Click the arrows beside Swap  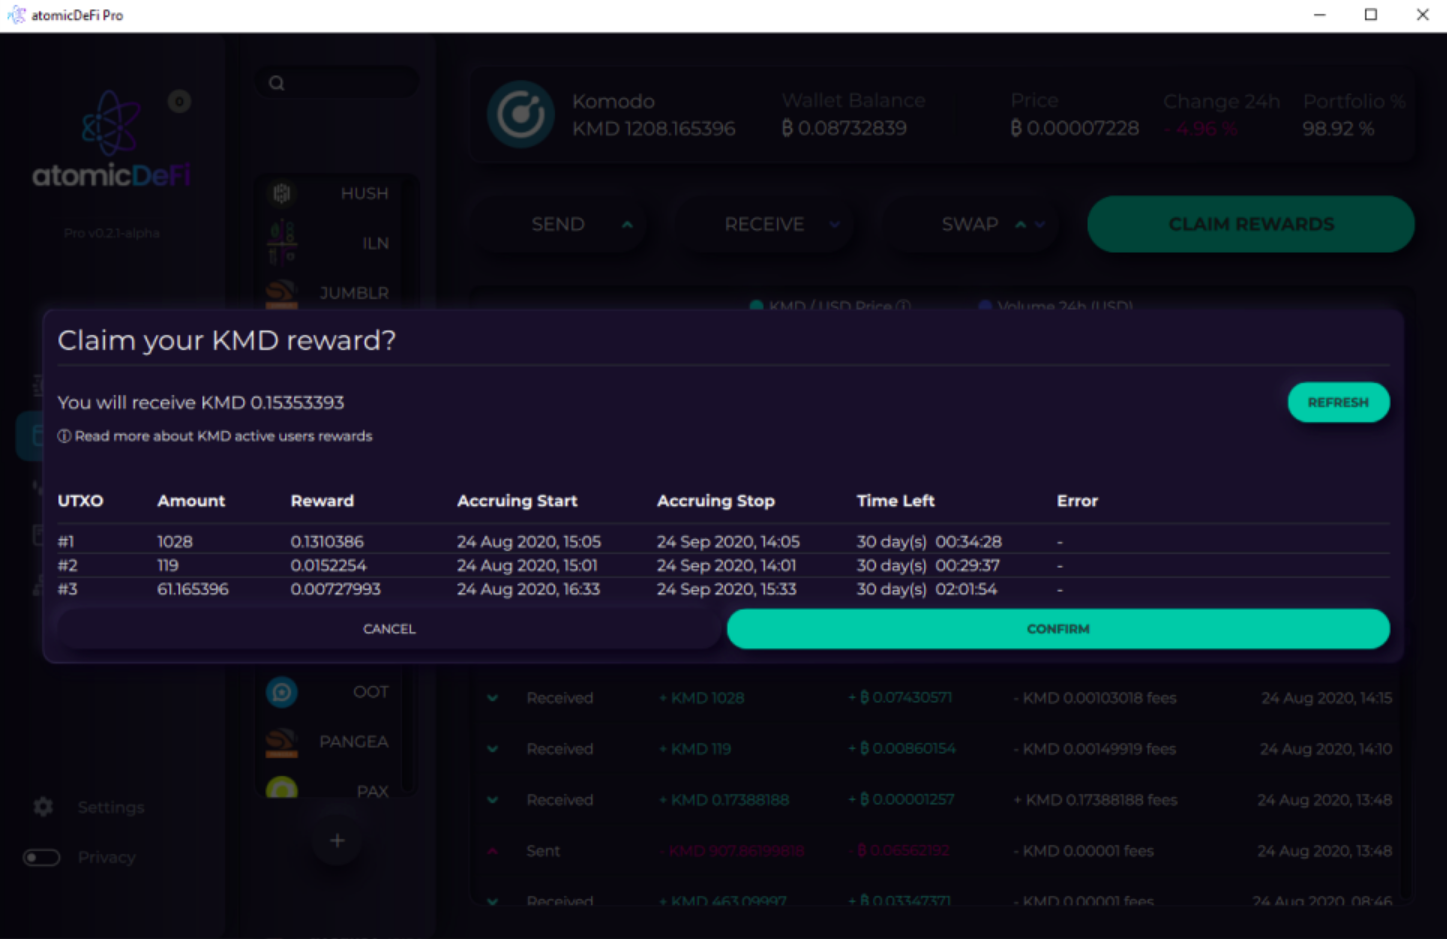coord(1030,224)
